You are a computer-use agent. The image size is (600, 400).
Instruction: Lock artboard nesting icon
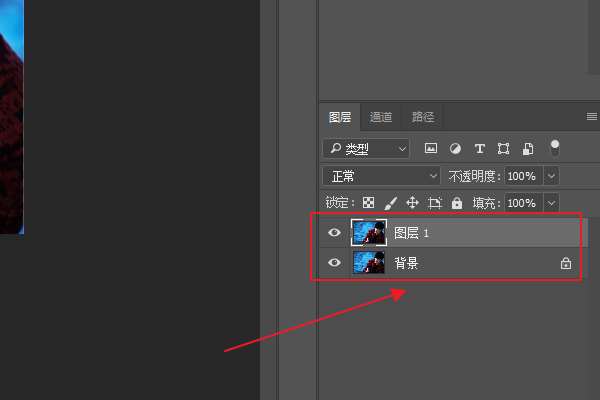(435, 203)
